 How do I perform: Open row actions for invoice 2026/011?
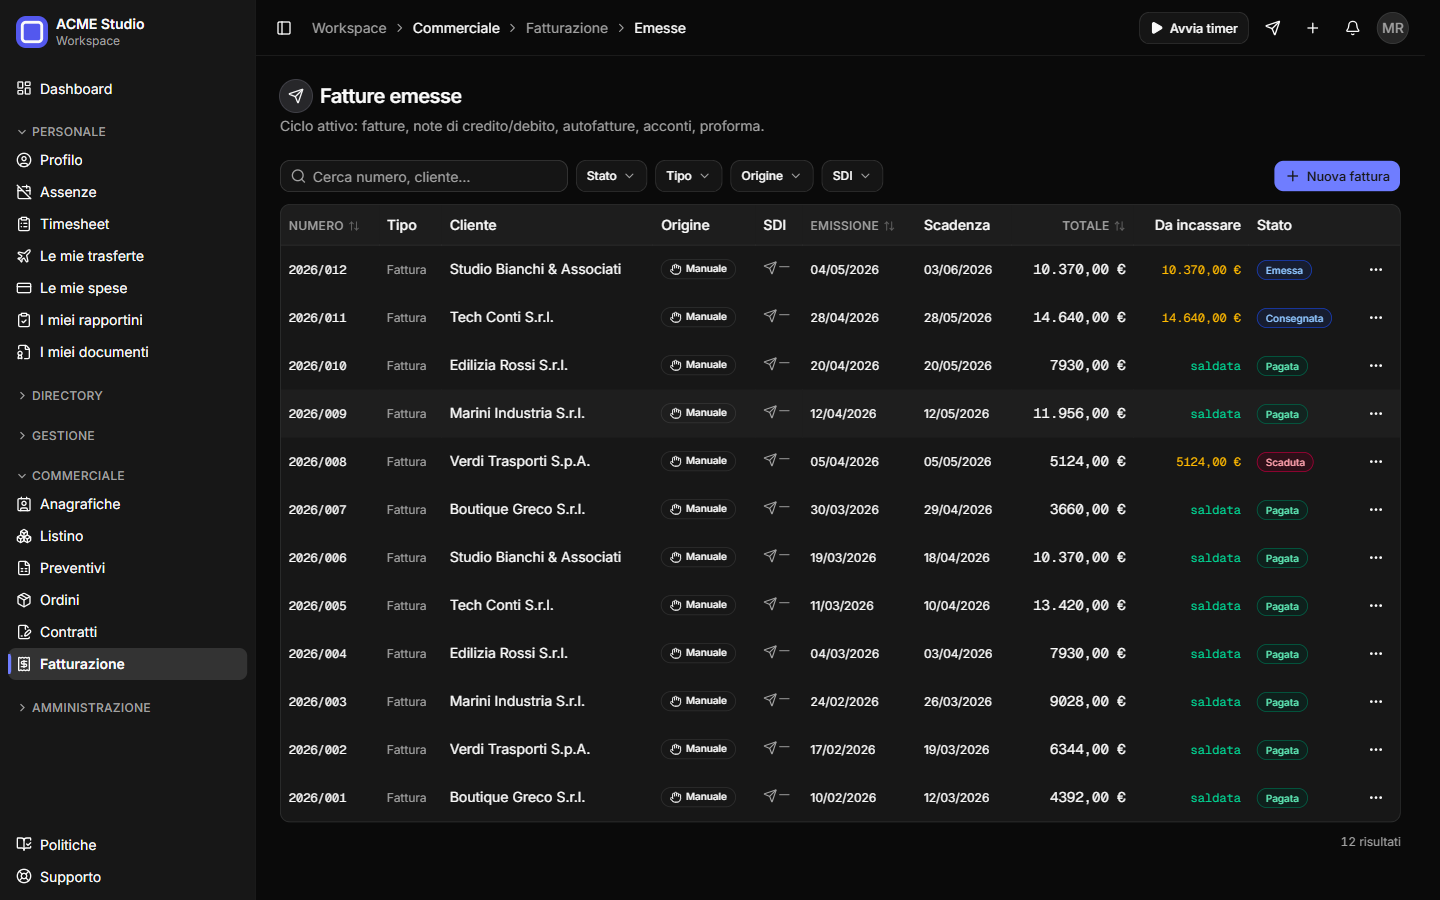tap(1376, 318)
